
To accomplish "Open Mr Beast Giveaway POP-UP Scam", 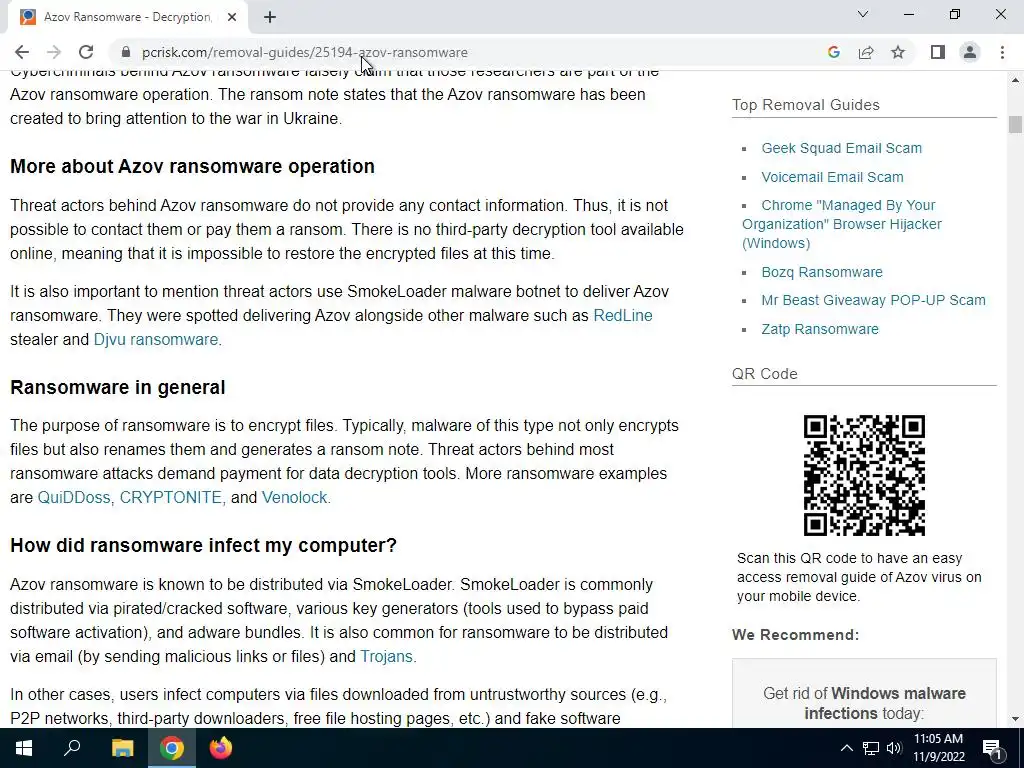I will (x=873, y=300).
